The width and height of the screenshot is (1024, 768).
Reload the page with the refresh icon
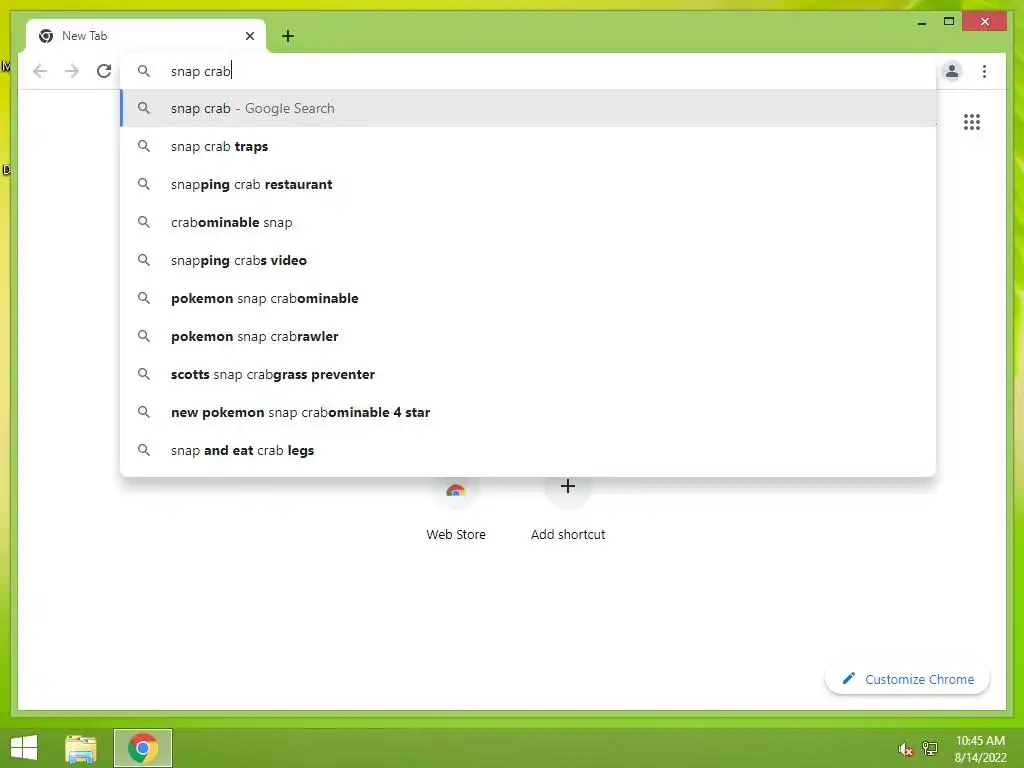point(104,71)
